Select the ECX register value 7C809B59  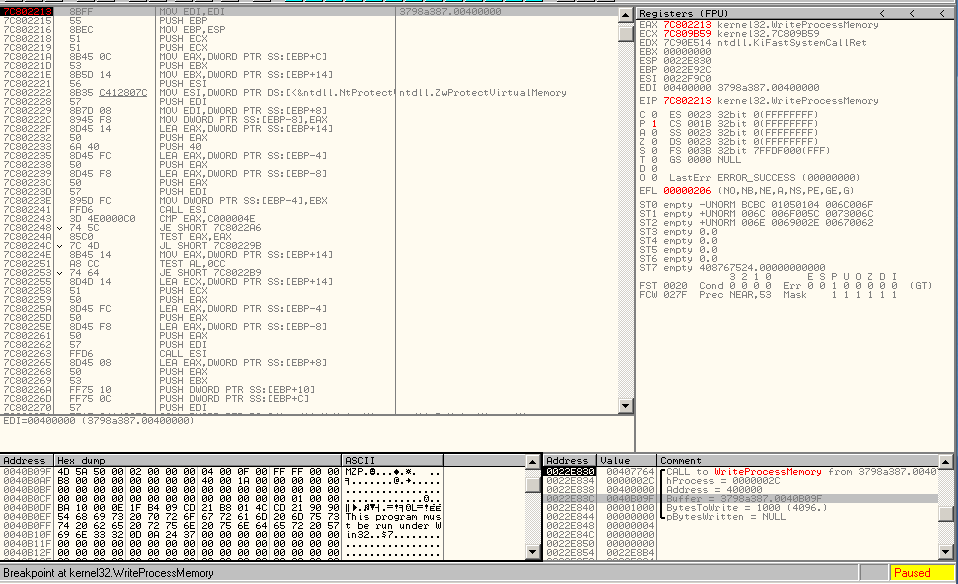tap(687, 34)
